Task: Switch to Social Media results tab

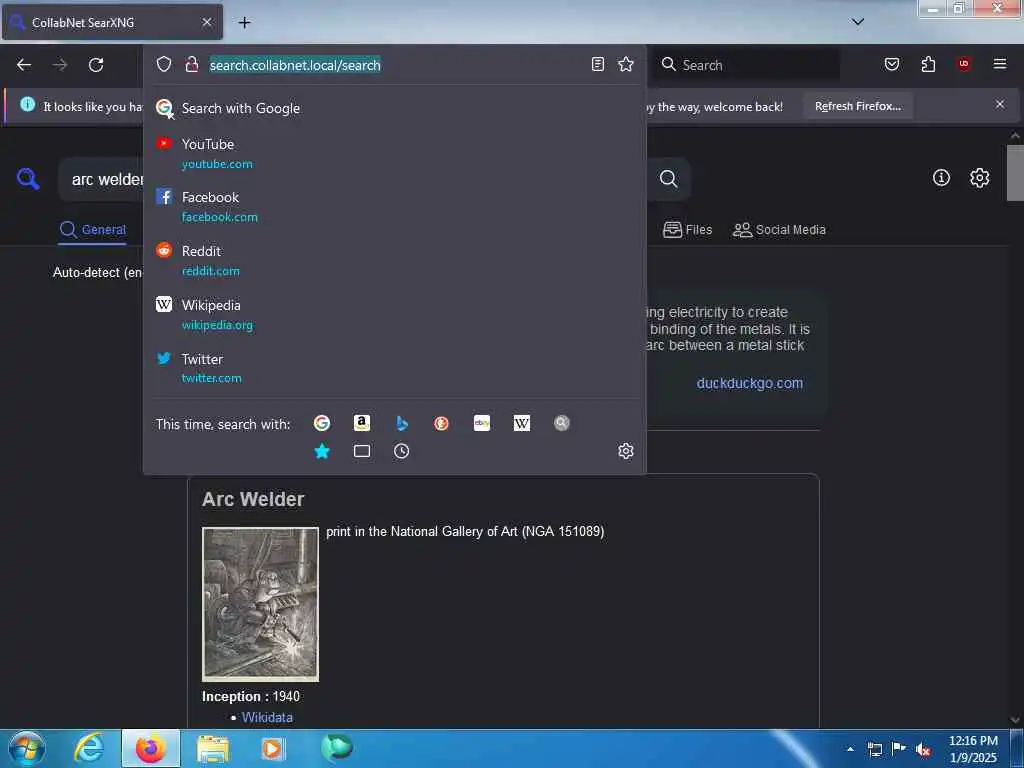Action: coord(779,230)
